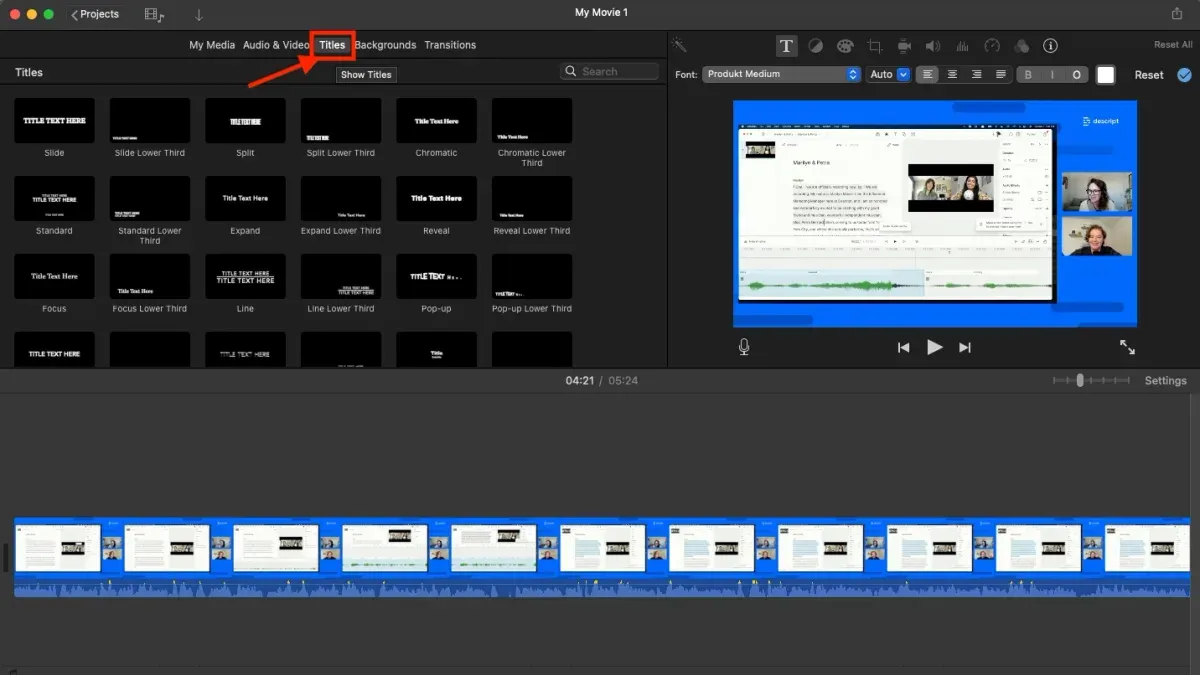Click the Reset button beside the color well
Screen dimensions: 1200x675
[1149, 75]
